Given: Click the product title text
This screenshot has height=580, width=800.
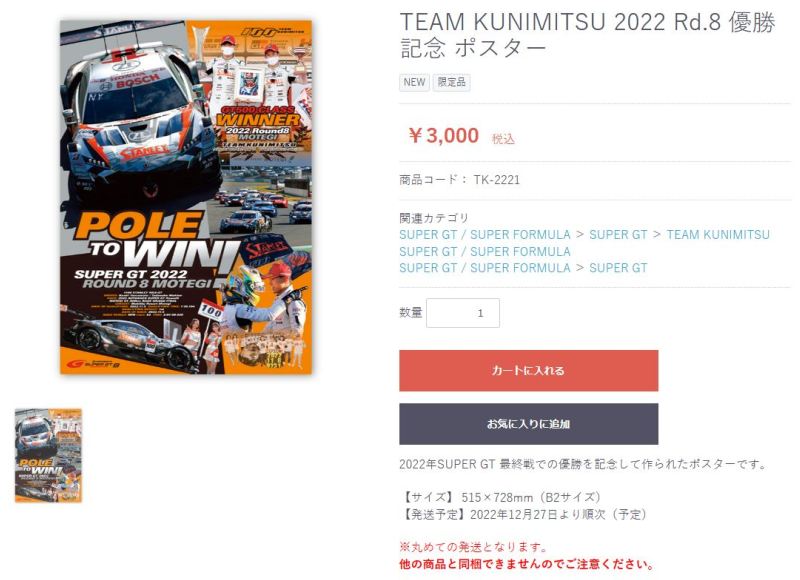Looking at the screenshot, I should click(587, 35).
